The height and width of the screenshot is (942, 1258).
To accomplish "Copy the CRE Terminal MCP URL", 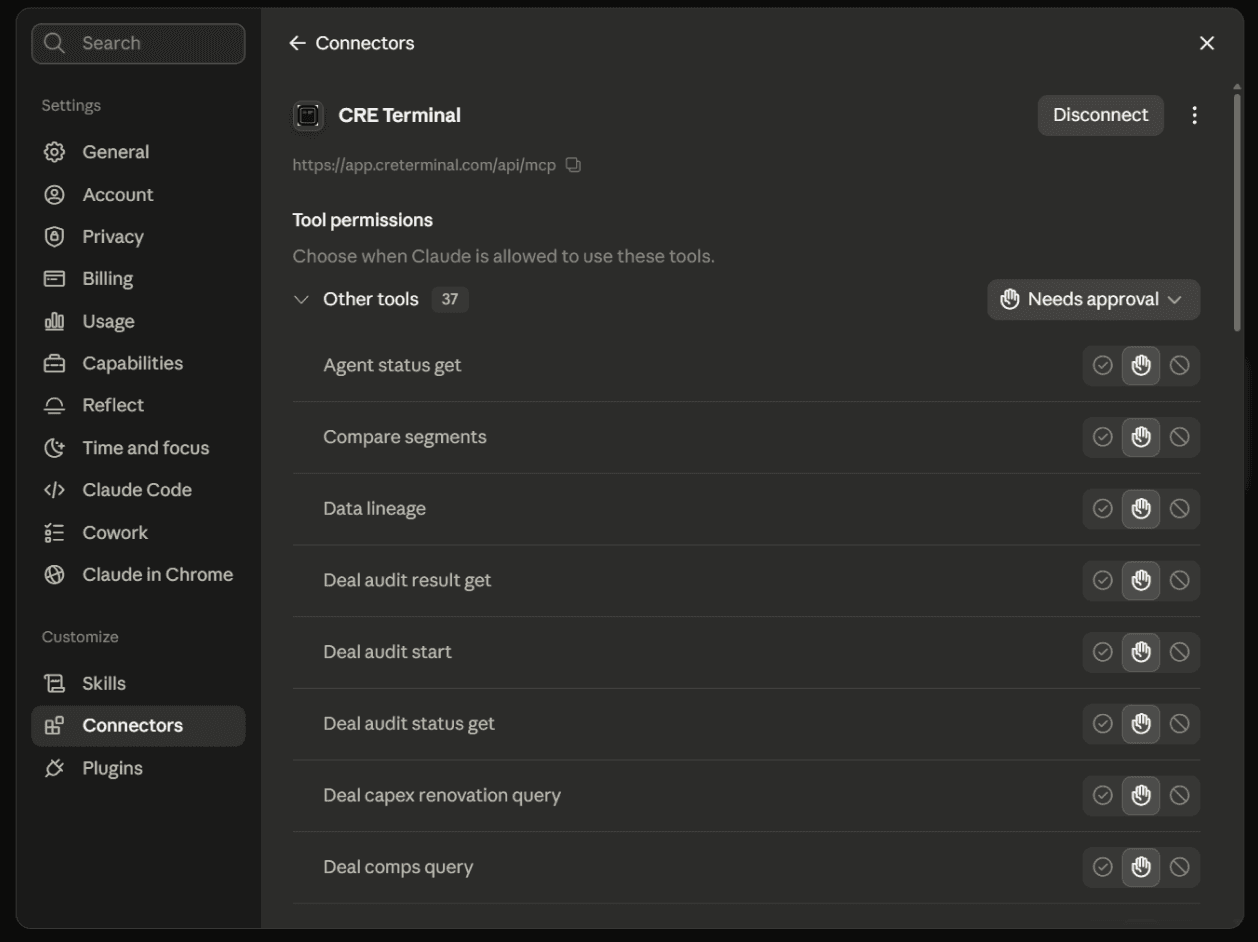I will click(x=573, y=165).
